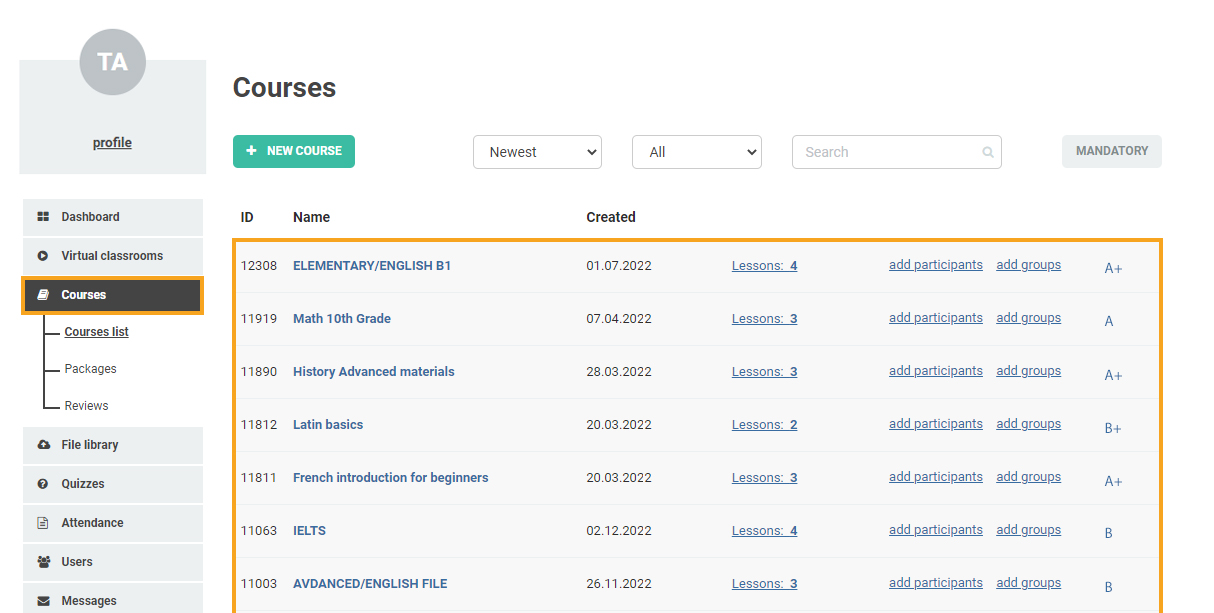The height and width of the screenshot is (613, 1214).
Task: Open the Packages submenu item
Action: [x=90, y=369]
